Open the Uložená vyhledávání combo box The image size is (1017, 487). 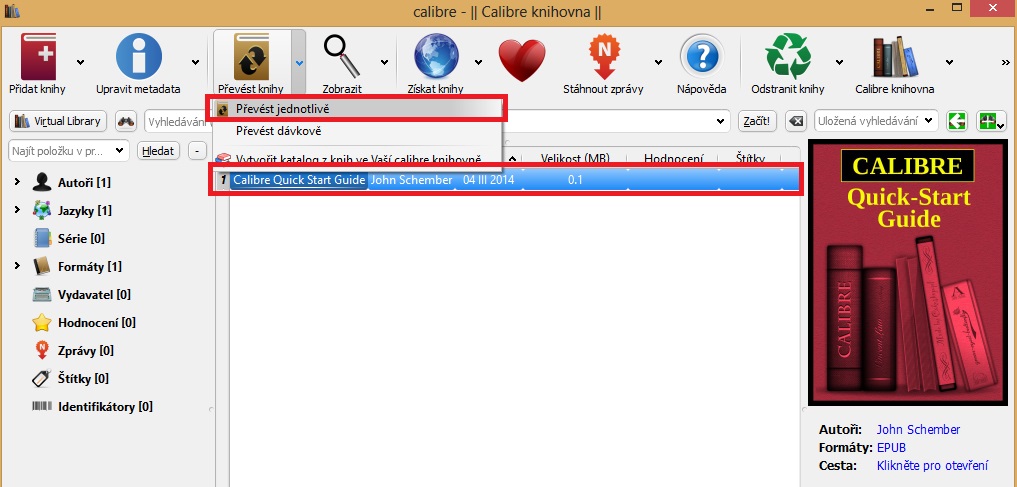(876, 121)
